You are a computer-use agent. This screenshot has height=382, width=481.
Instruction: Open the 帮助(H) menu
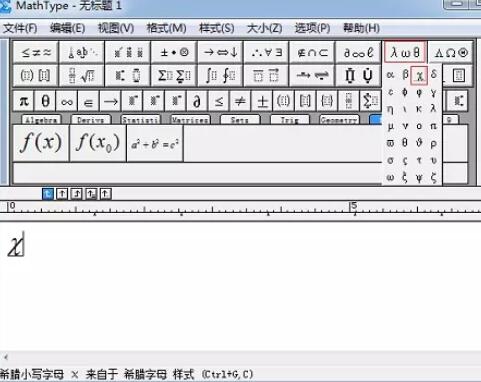[x=362, y=28]
